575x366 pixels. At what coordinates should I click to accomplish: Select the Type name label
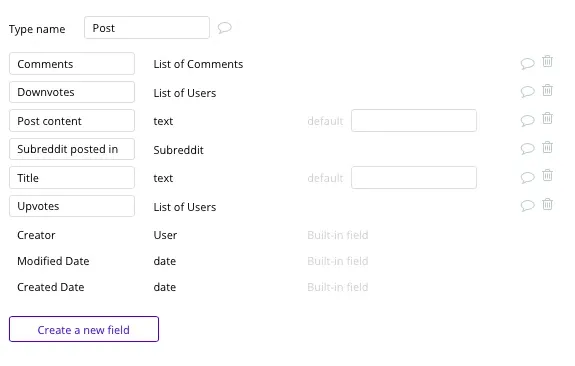click(x=37, y=29)
